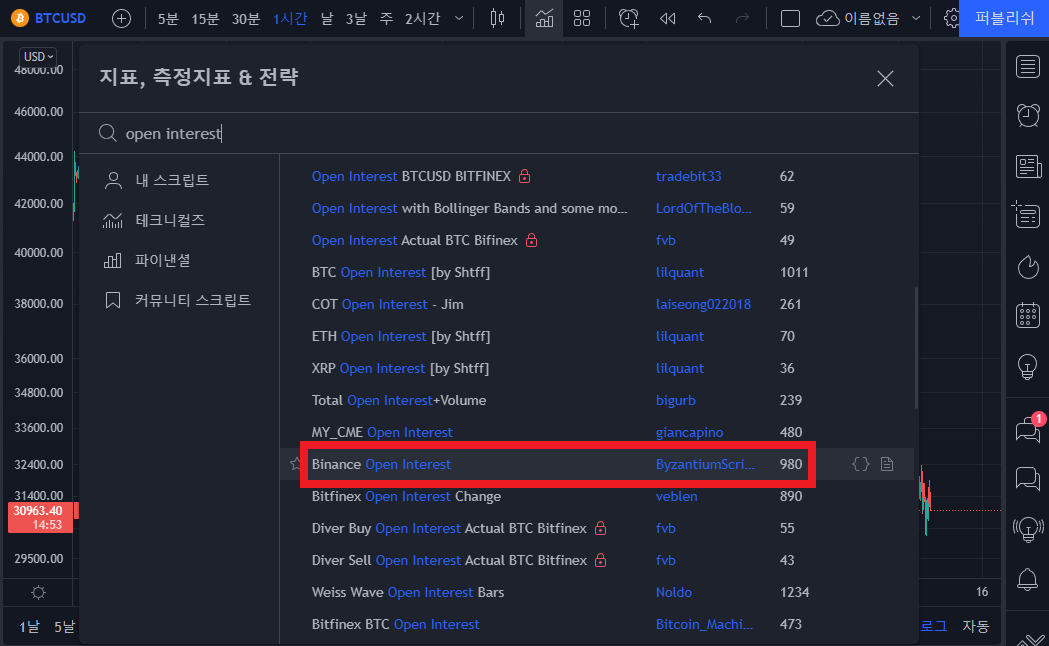Close the indicators dialog
The width and height of the screenshot is (1049, 646).
(x=885, y=78)
